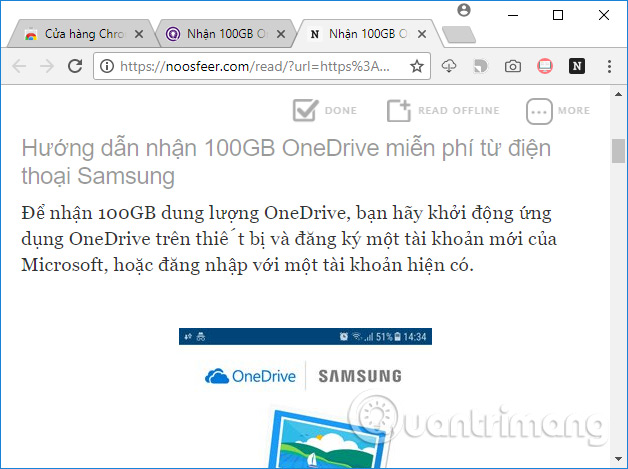Open the gray page-curl extension icon
Viewport: 628px width, 469px height.
click(x=481, y=66)
